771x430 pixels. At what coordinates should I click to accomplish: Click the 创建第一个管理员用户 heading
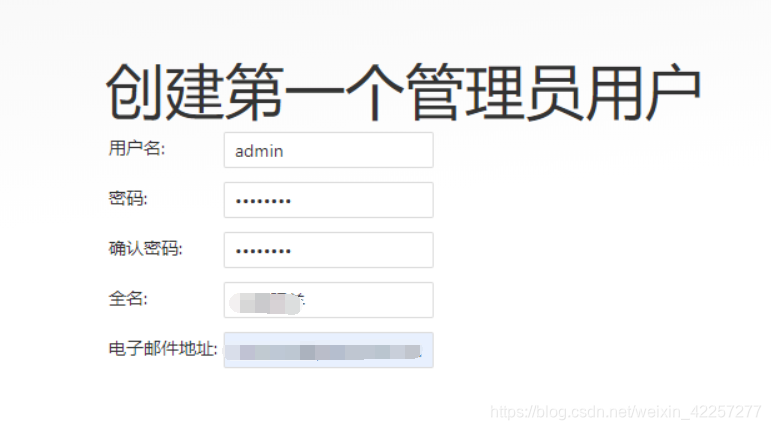click(403, 92)
